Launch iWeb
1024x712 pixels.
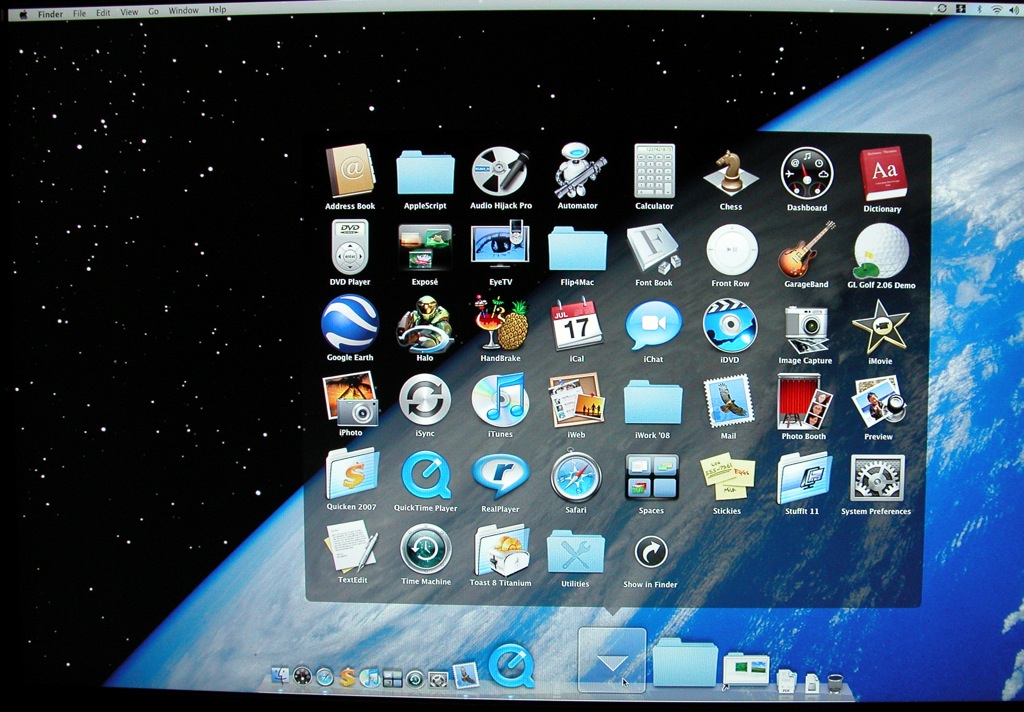click(576, 400)
